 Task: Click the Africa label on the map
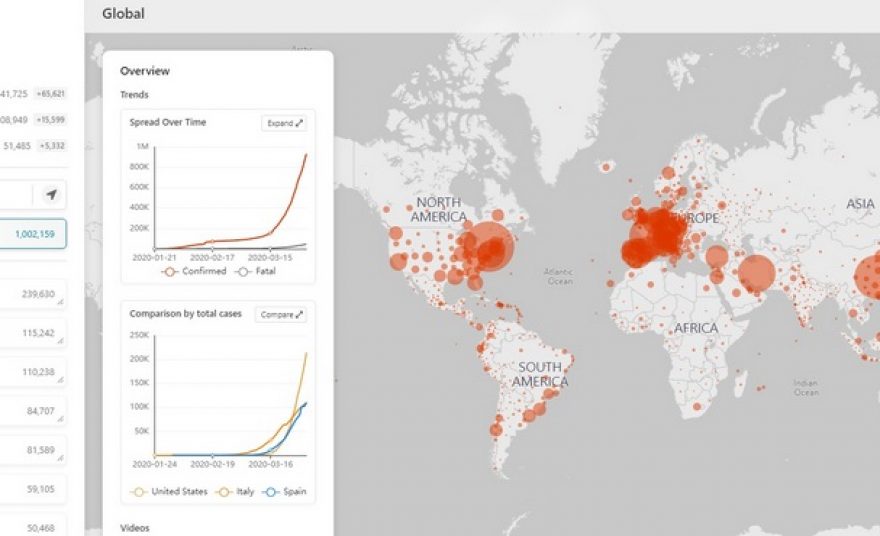point(696,328)
